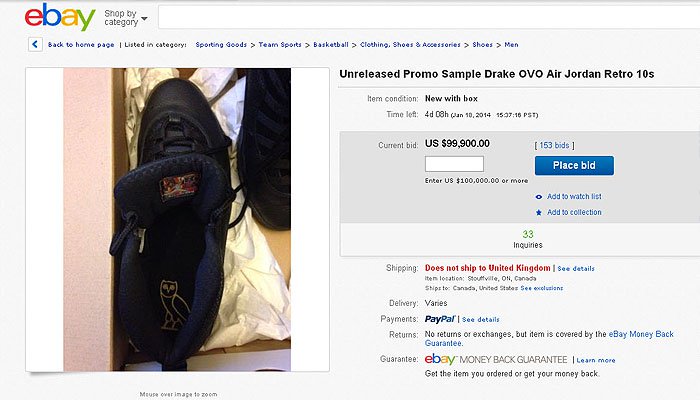Add item to watch list
The height and width of the screenshot is (400, 700).
tap(574, 196)
